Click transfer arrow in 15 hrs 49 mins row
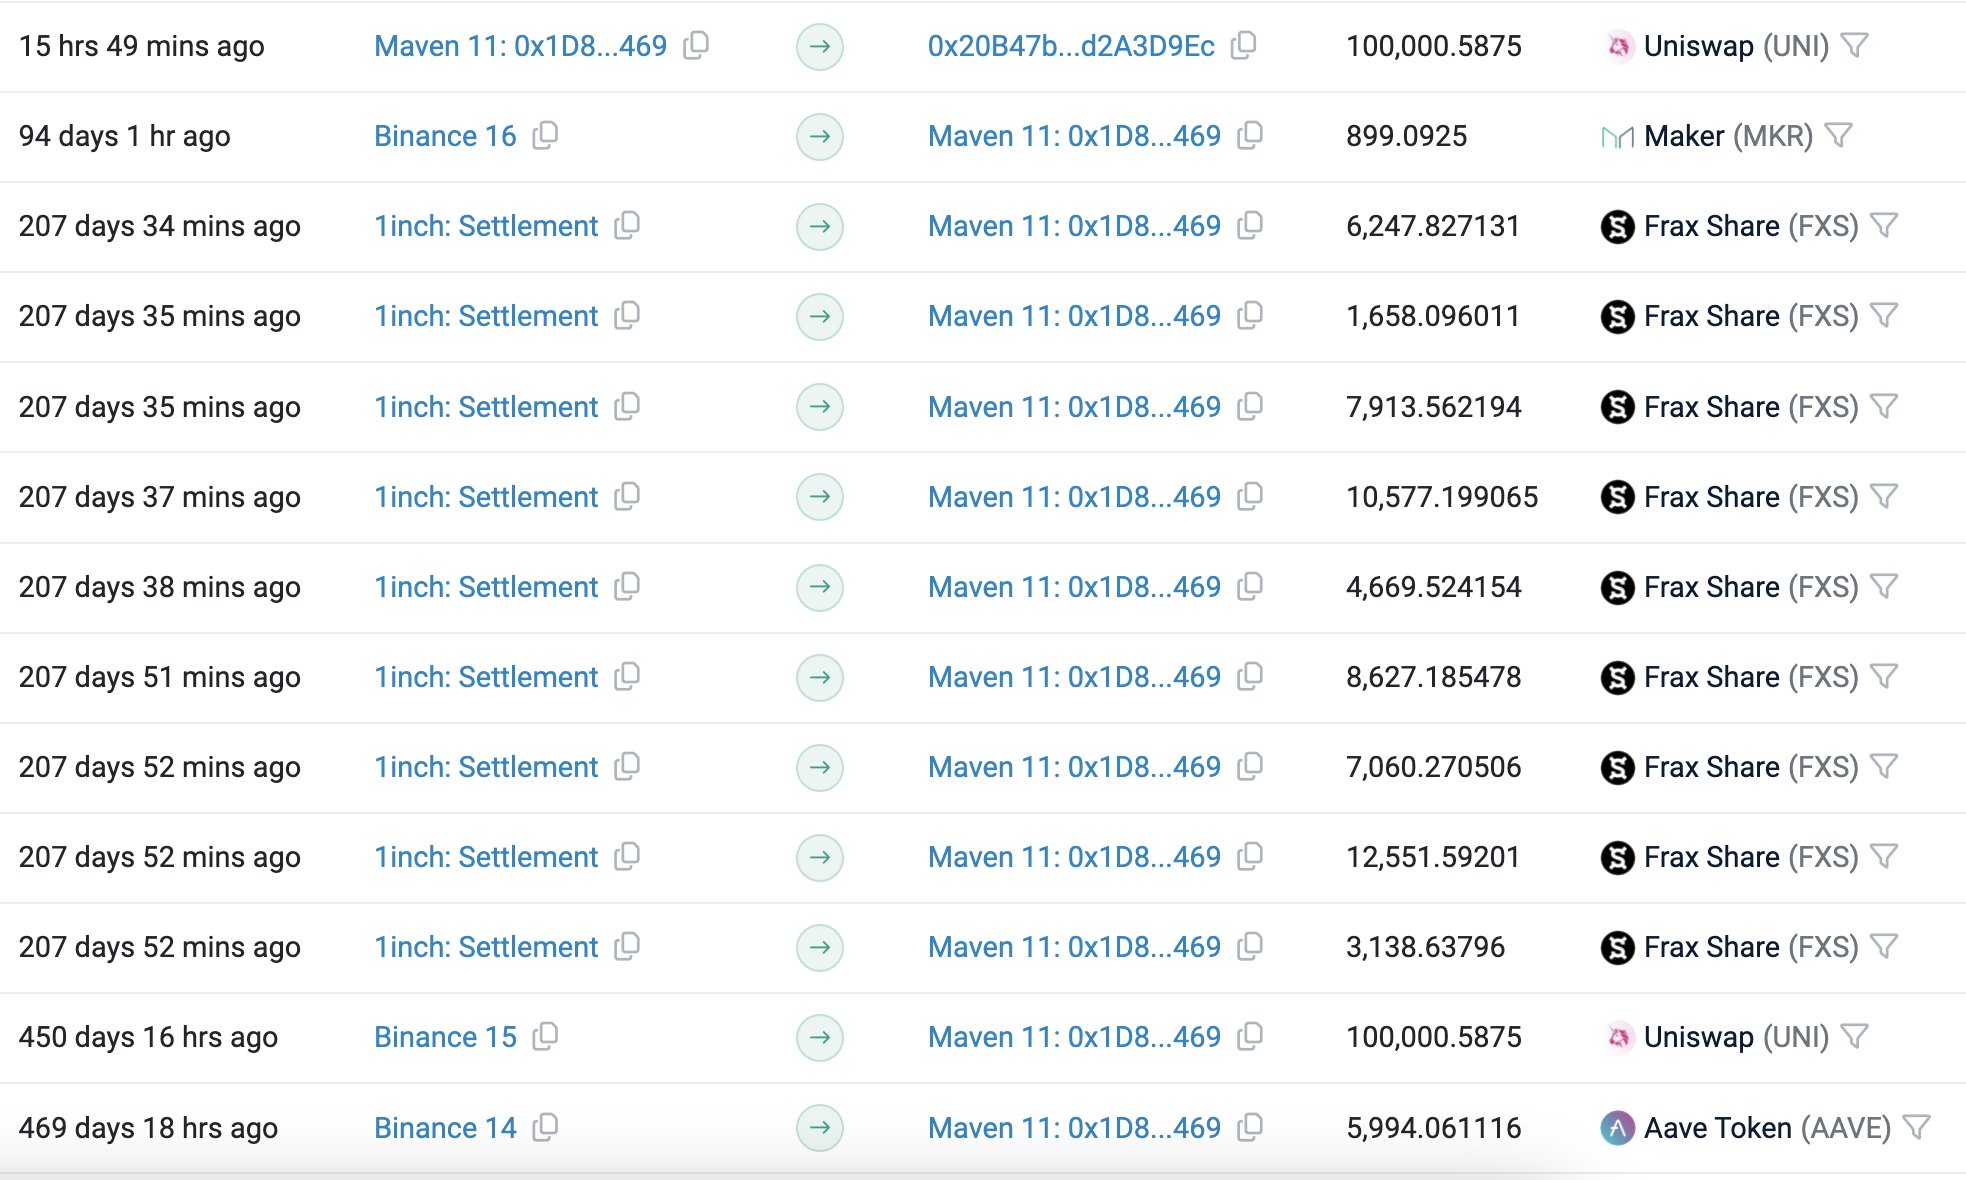 tap(820, 46)
